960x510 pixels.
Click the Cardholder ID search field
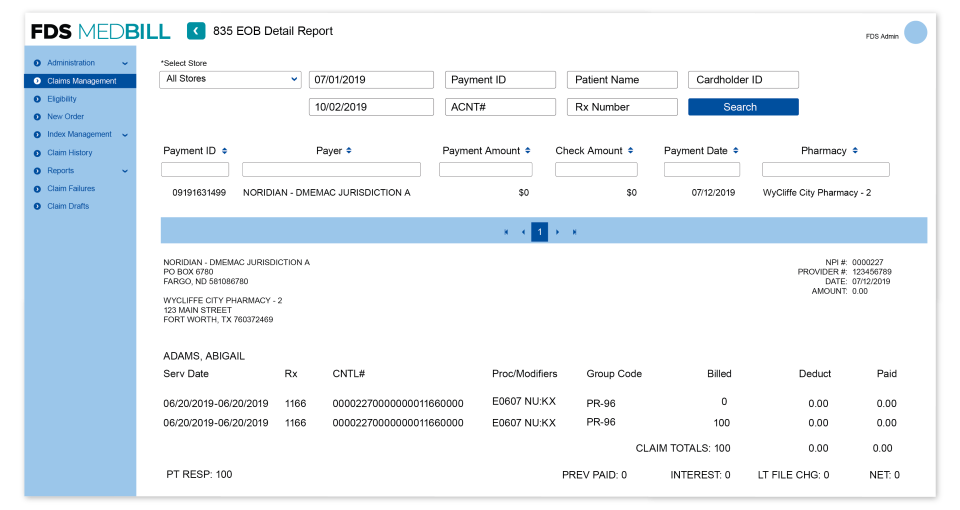click(x=743, y=80)
